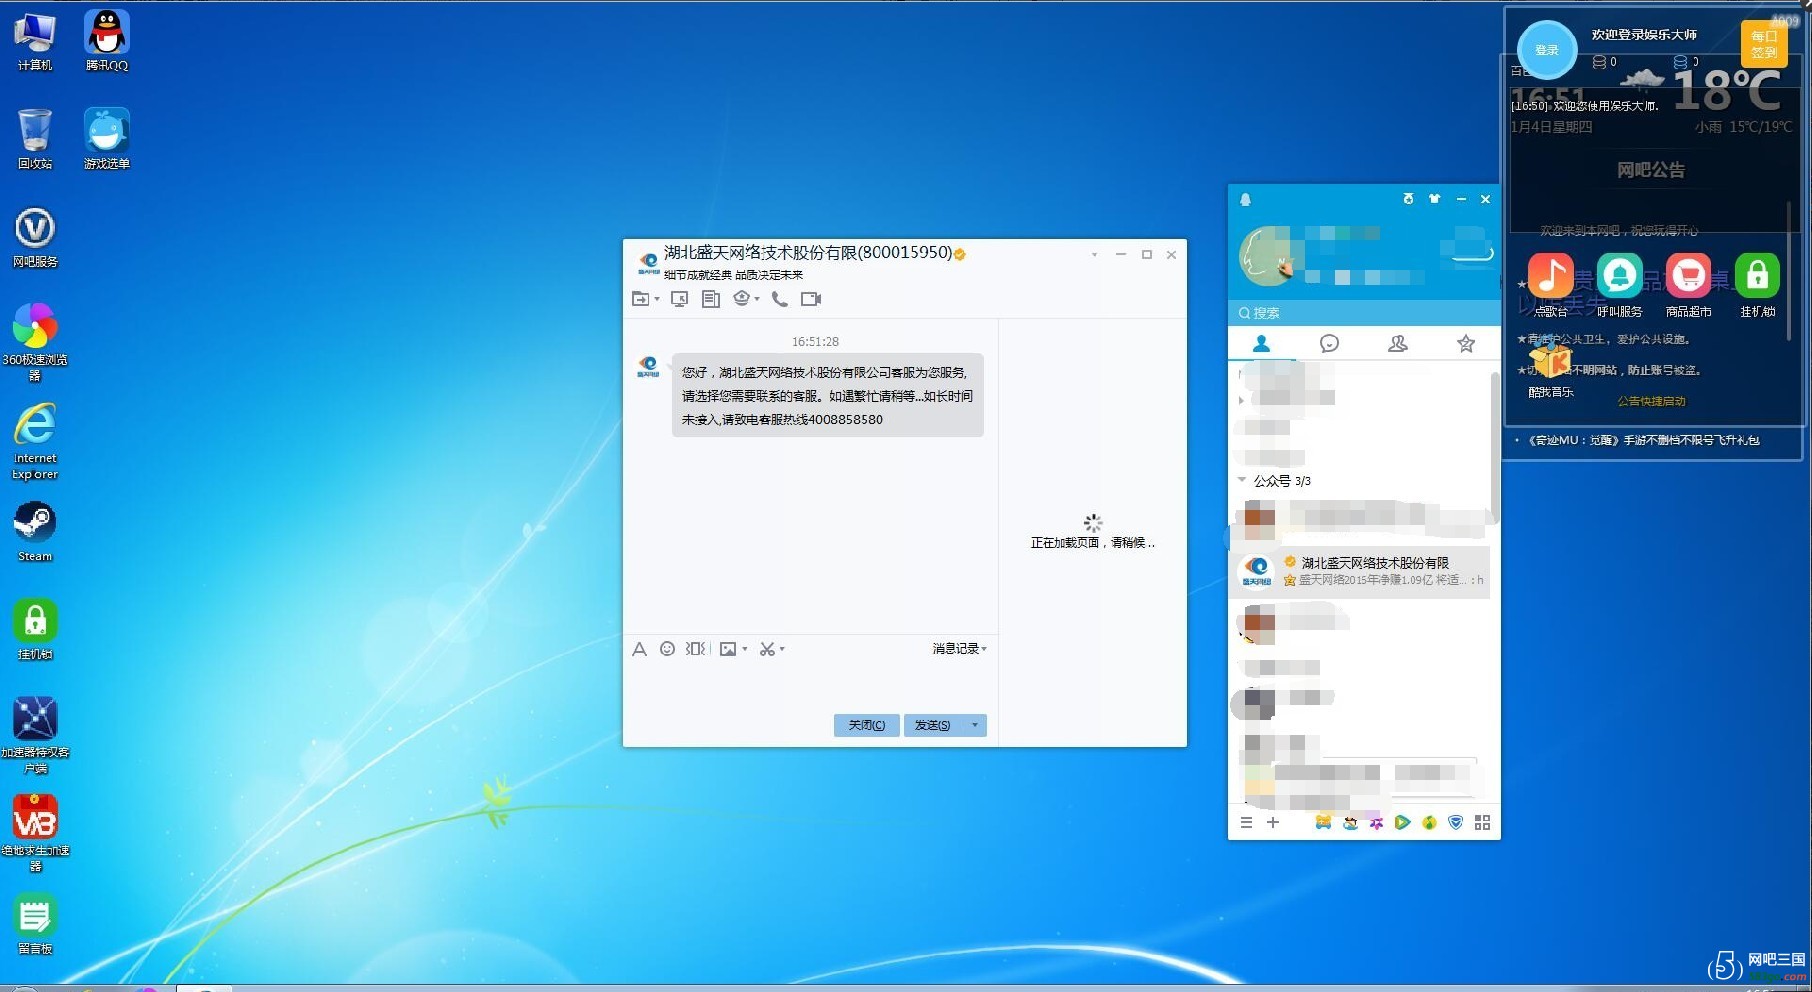Open the PC manager shield icon in QQ bottom bar
Image resolution: width=1812 pixels, height=992 pixels.
pos(1456,823)
